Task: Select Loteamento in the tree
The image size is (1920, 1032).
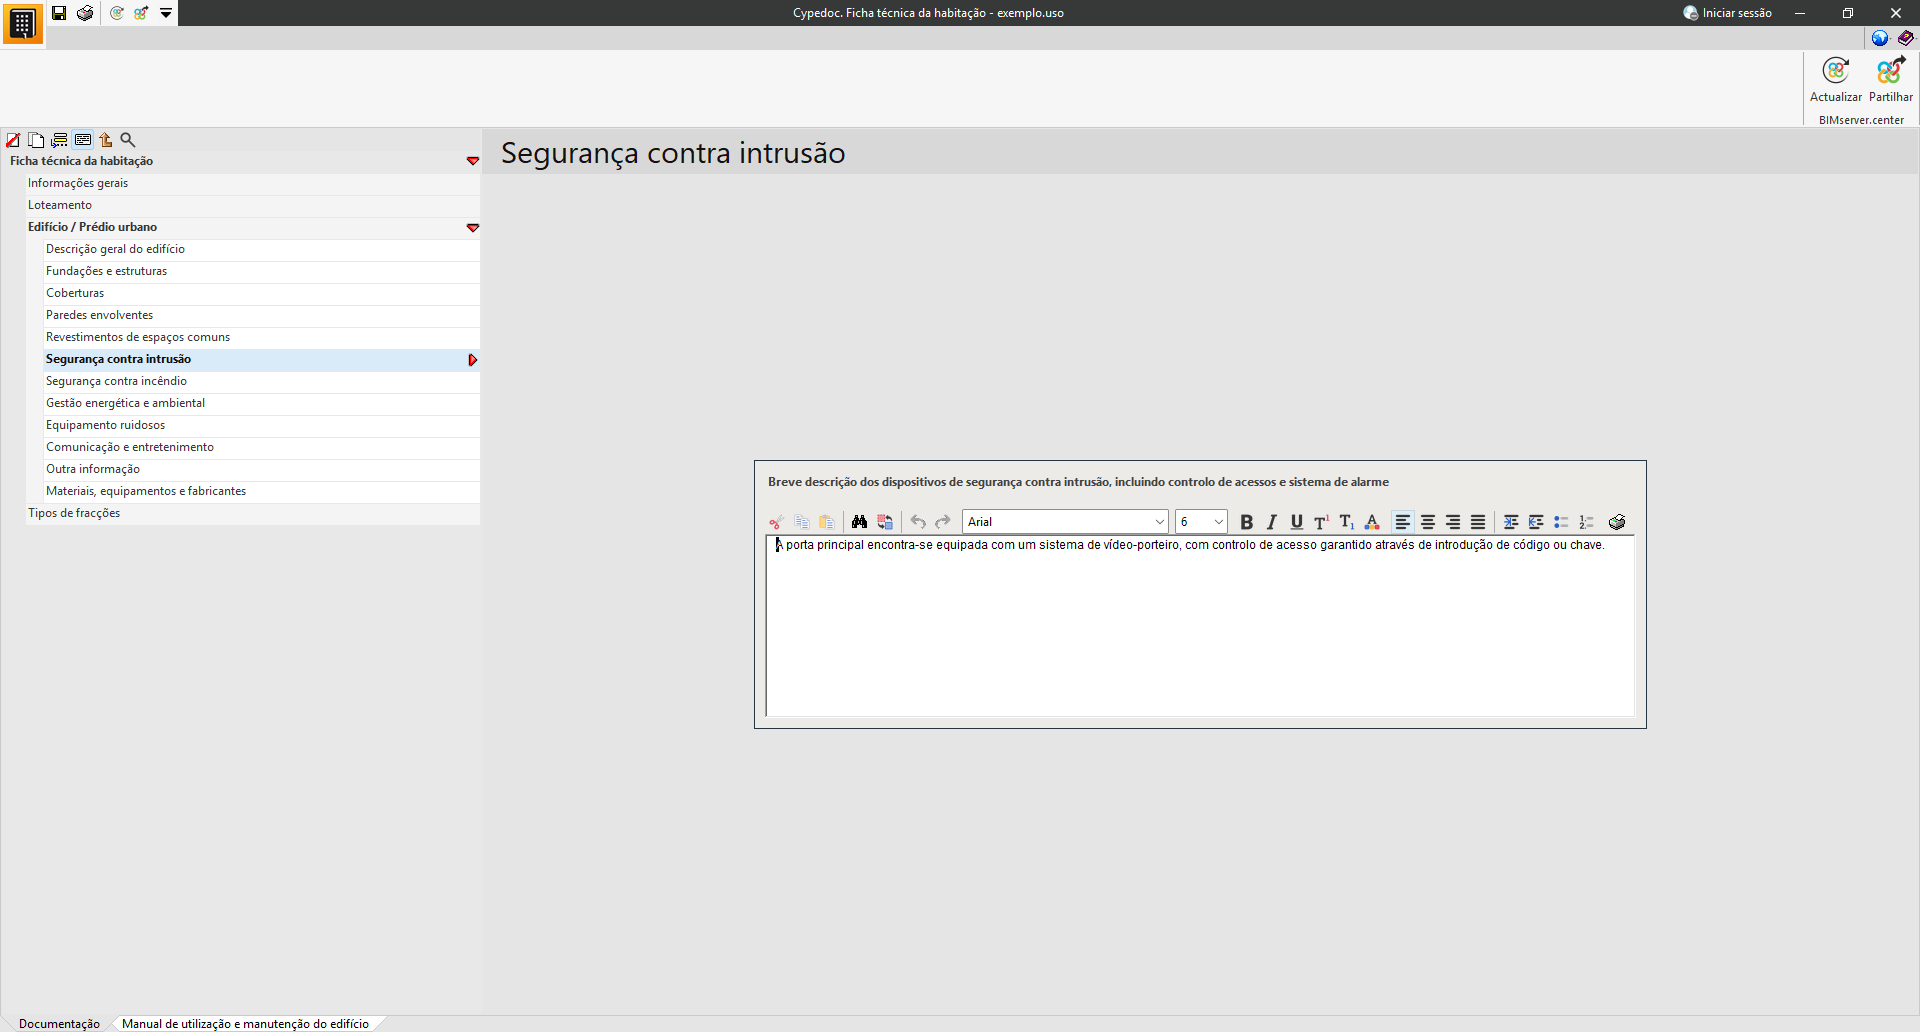Action: (253, 205)
